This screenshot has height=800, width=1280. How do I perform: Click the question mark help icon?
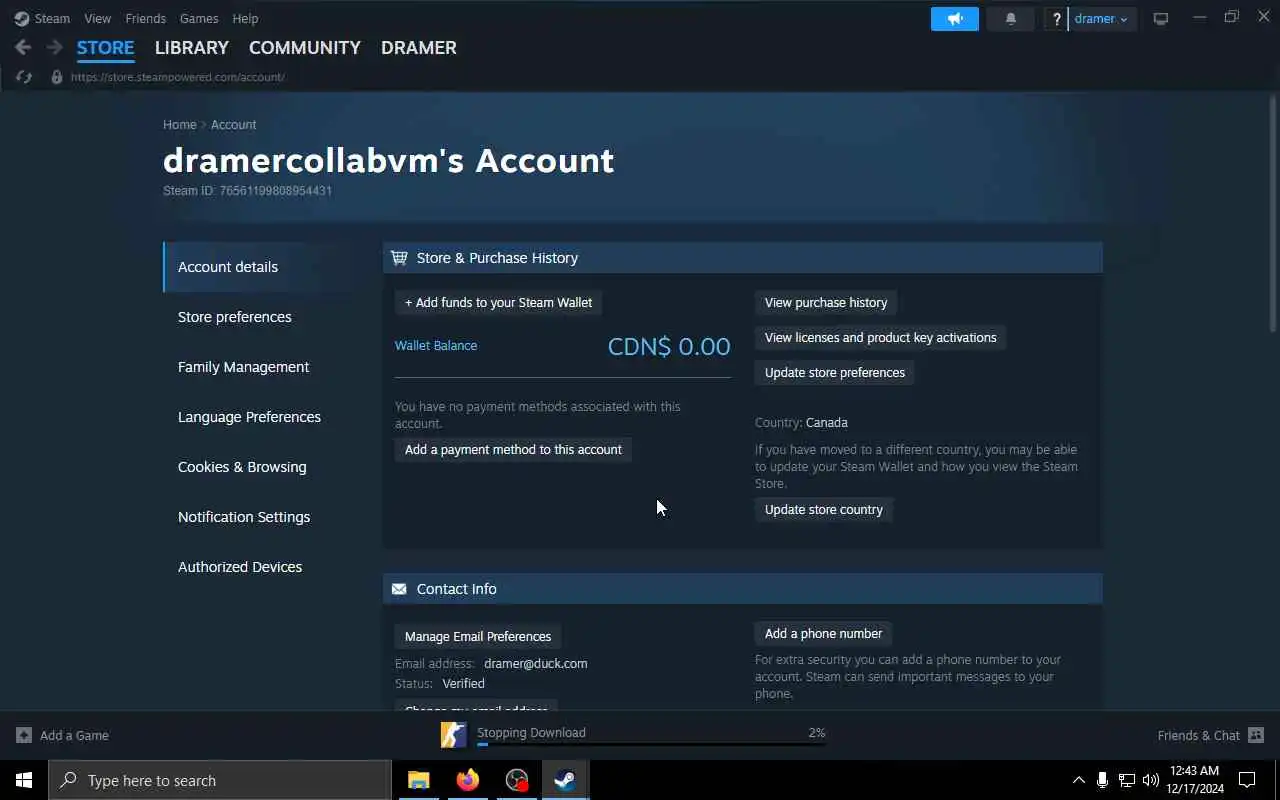[x=1056, y=19]
